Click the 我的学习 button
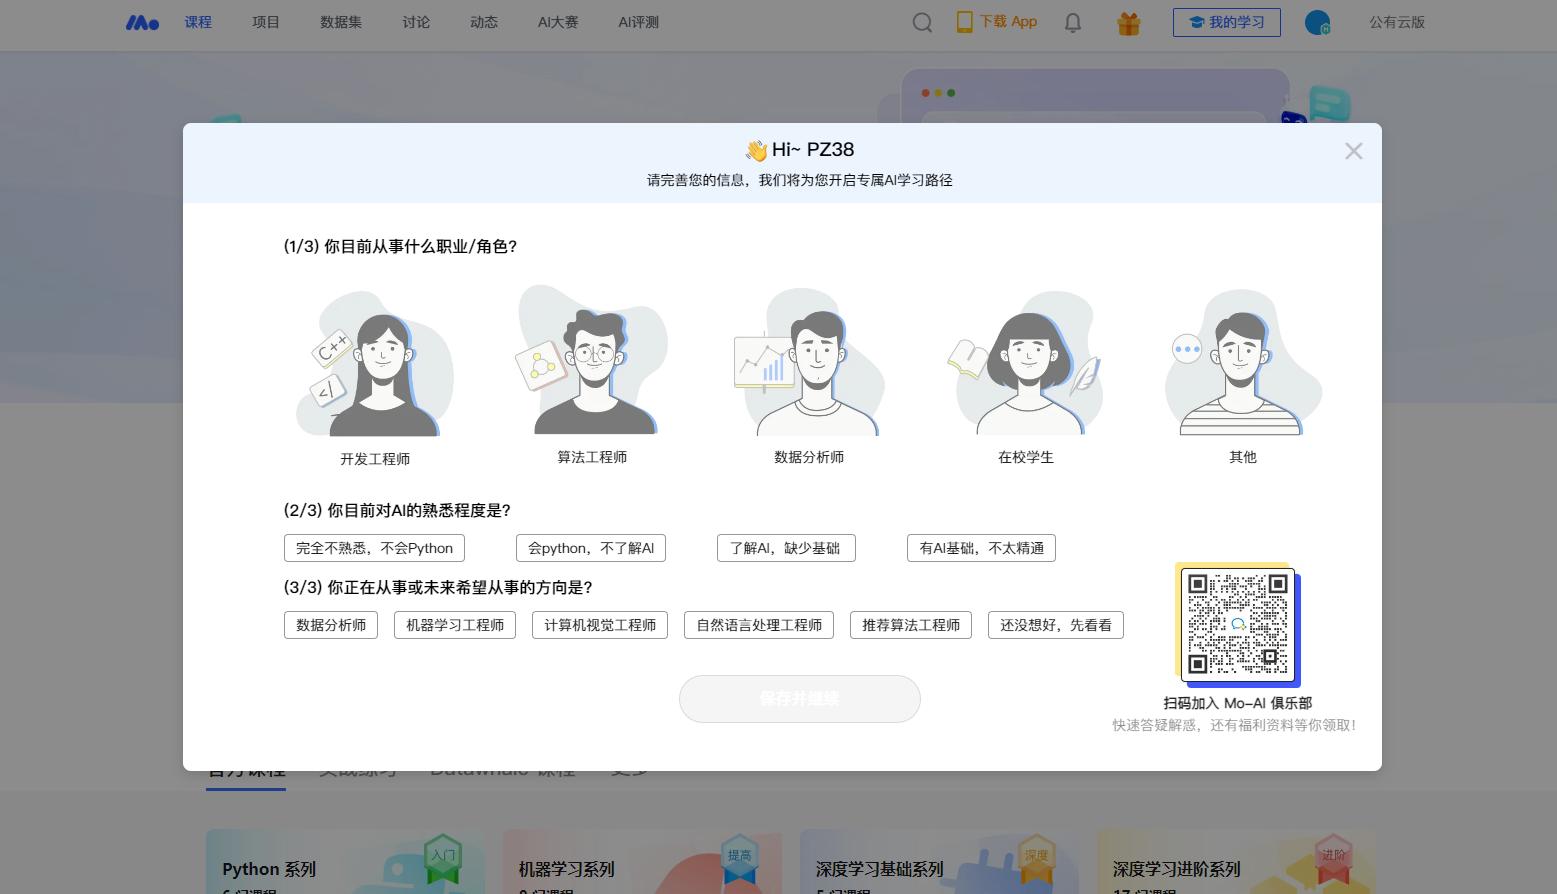The height and width of the screenshot is (894, 1557). coord(1226,22)
